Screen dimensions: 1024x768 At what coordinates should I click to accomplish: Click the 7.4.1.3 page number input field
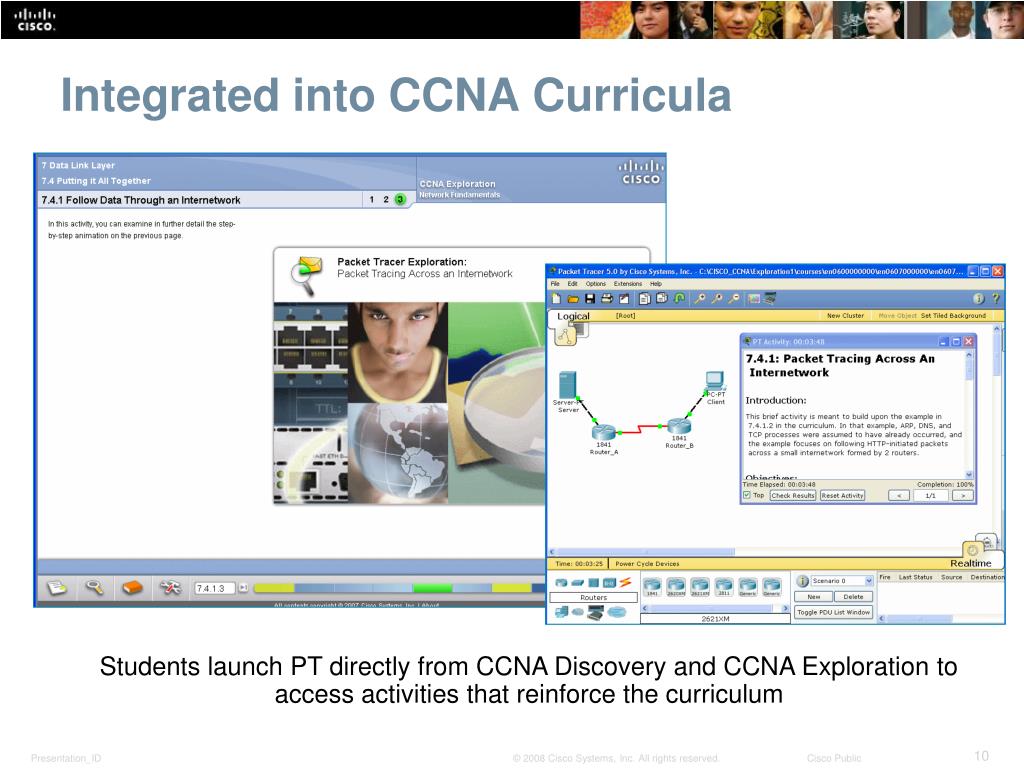click(214, 588)
